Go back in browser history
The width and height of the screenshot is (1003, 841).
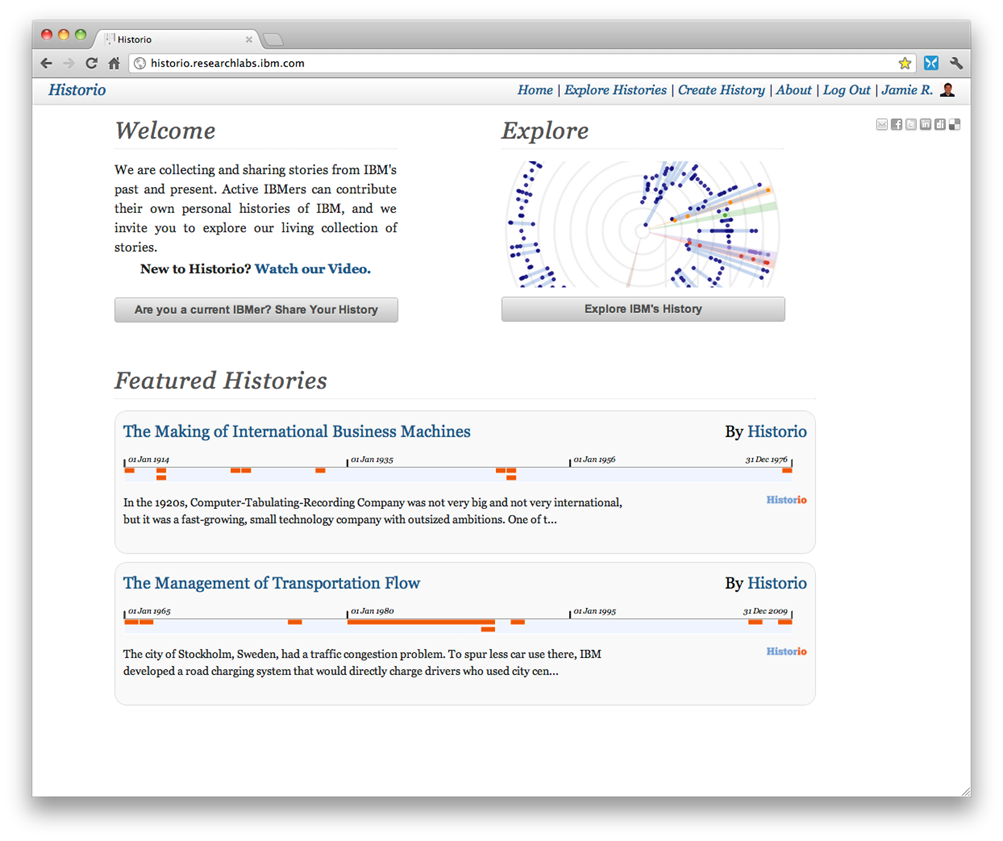click(47, 63)
